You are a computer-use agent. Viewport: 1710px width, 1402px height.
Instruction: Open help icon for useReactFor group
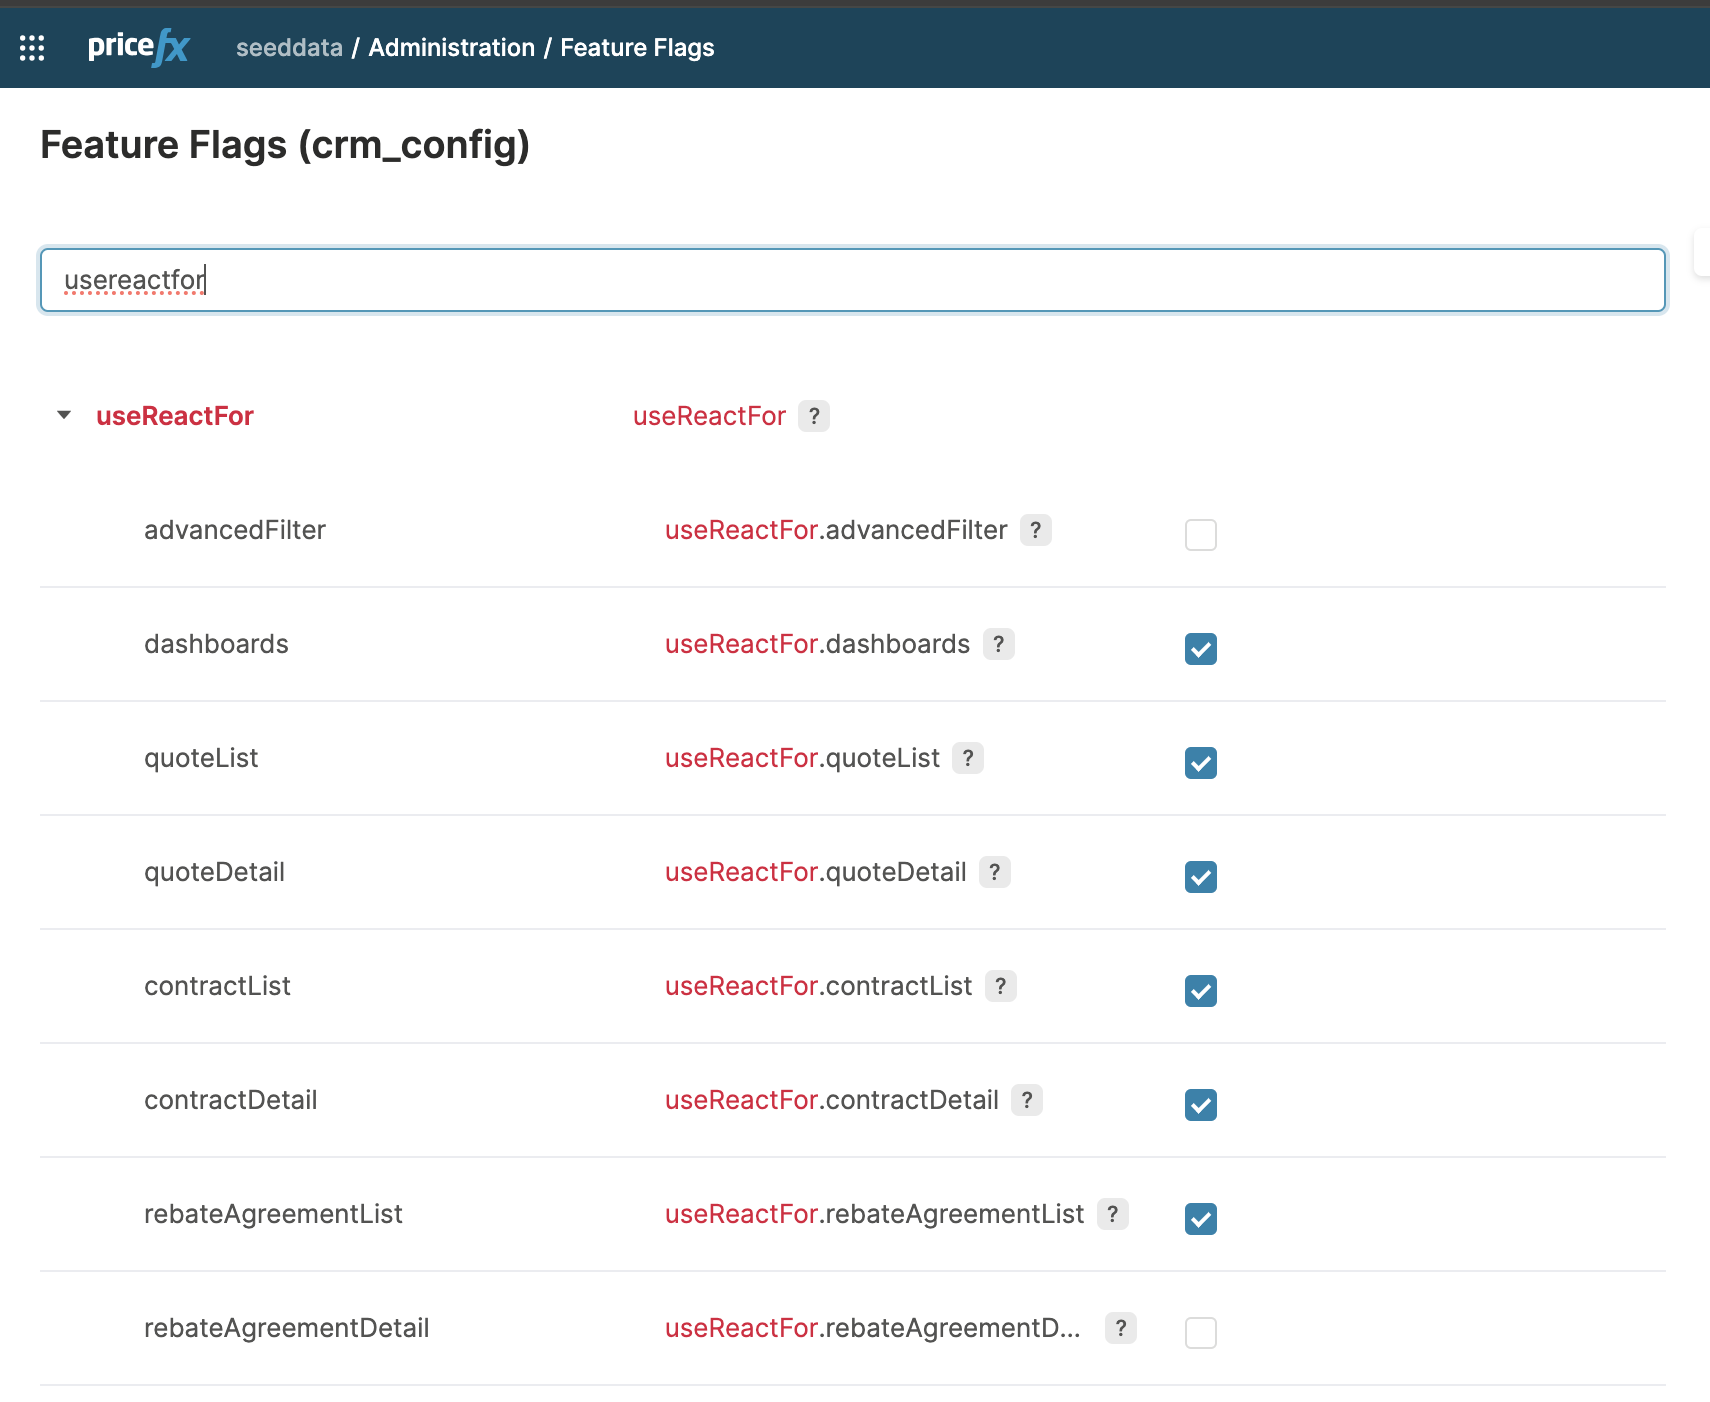click(813, 416)
